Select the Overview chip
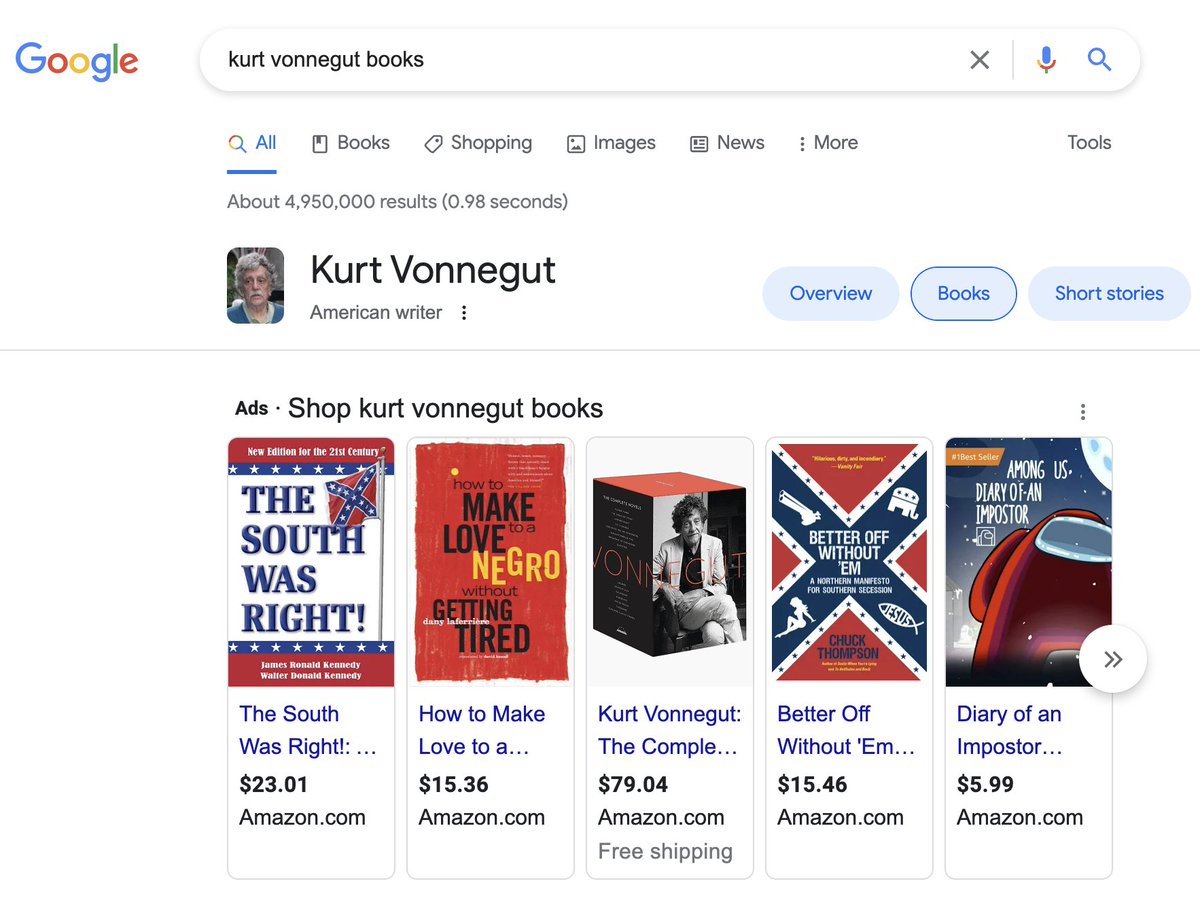The image size is (1200, 911). (831, 294)
